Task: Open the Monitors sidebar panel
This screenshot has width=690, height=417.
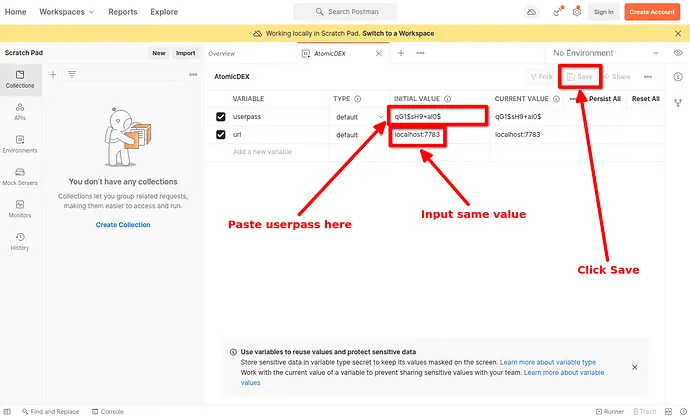Action: click(x=20, y=209)
